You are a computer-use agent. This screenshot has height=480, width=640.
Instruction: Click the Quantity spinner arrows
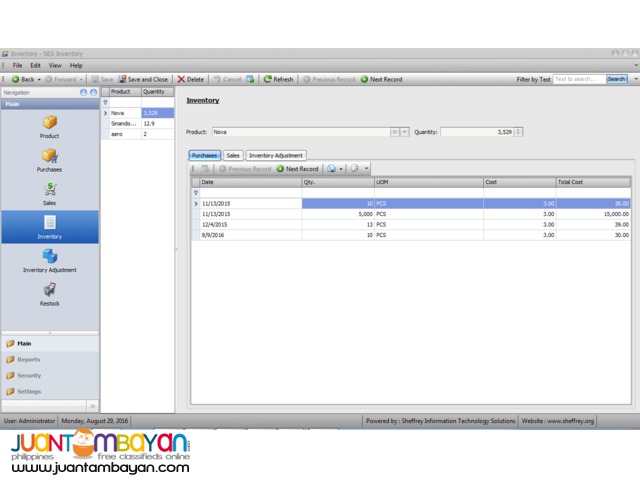click(x=518, y=132)
